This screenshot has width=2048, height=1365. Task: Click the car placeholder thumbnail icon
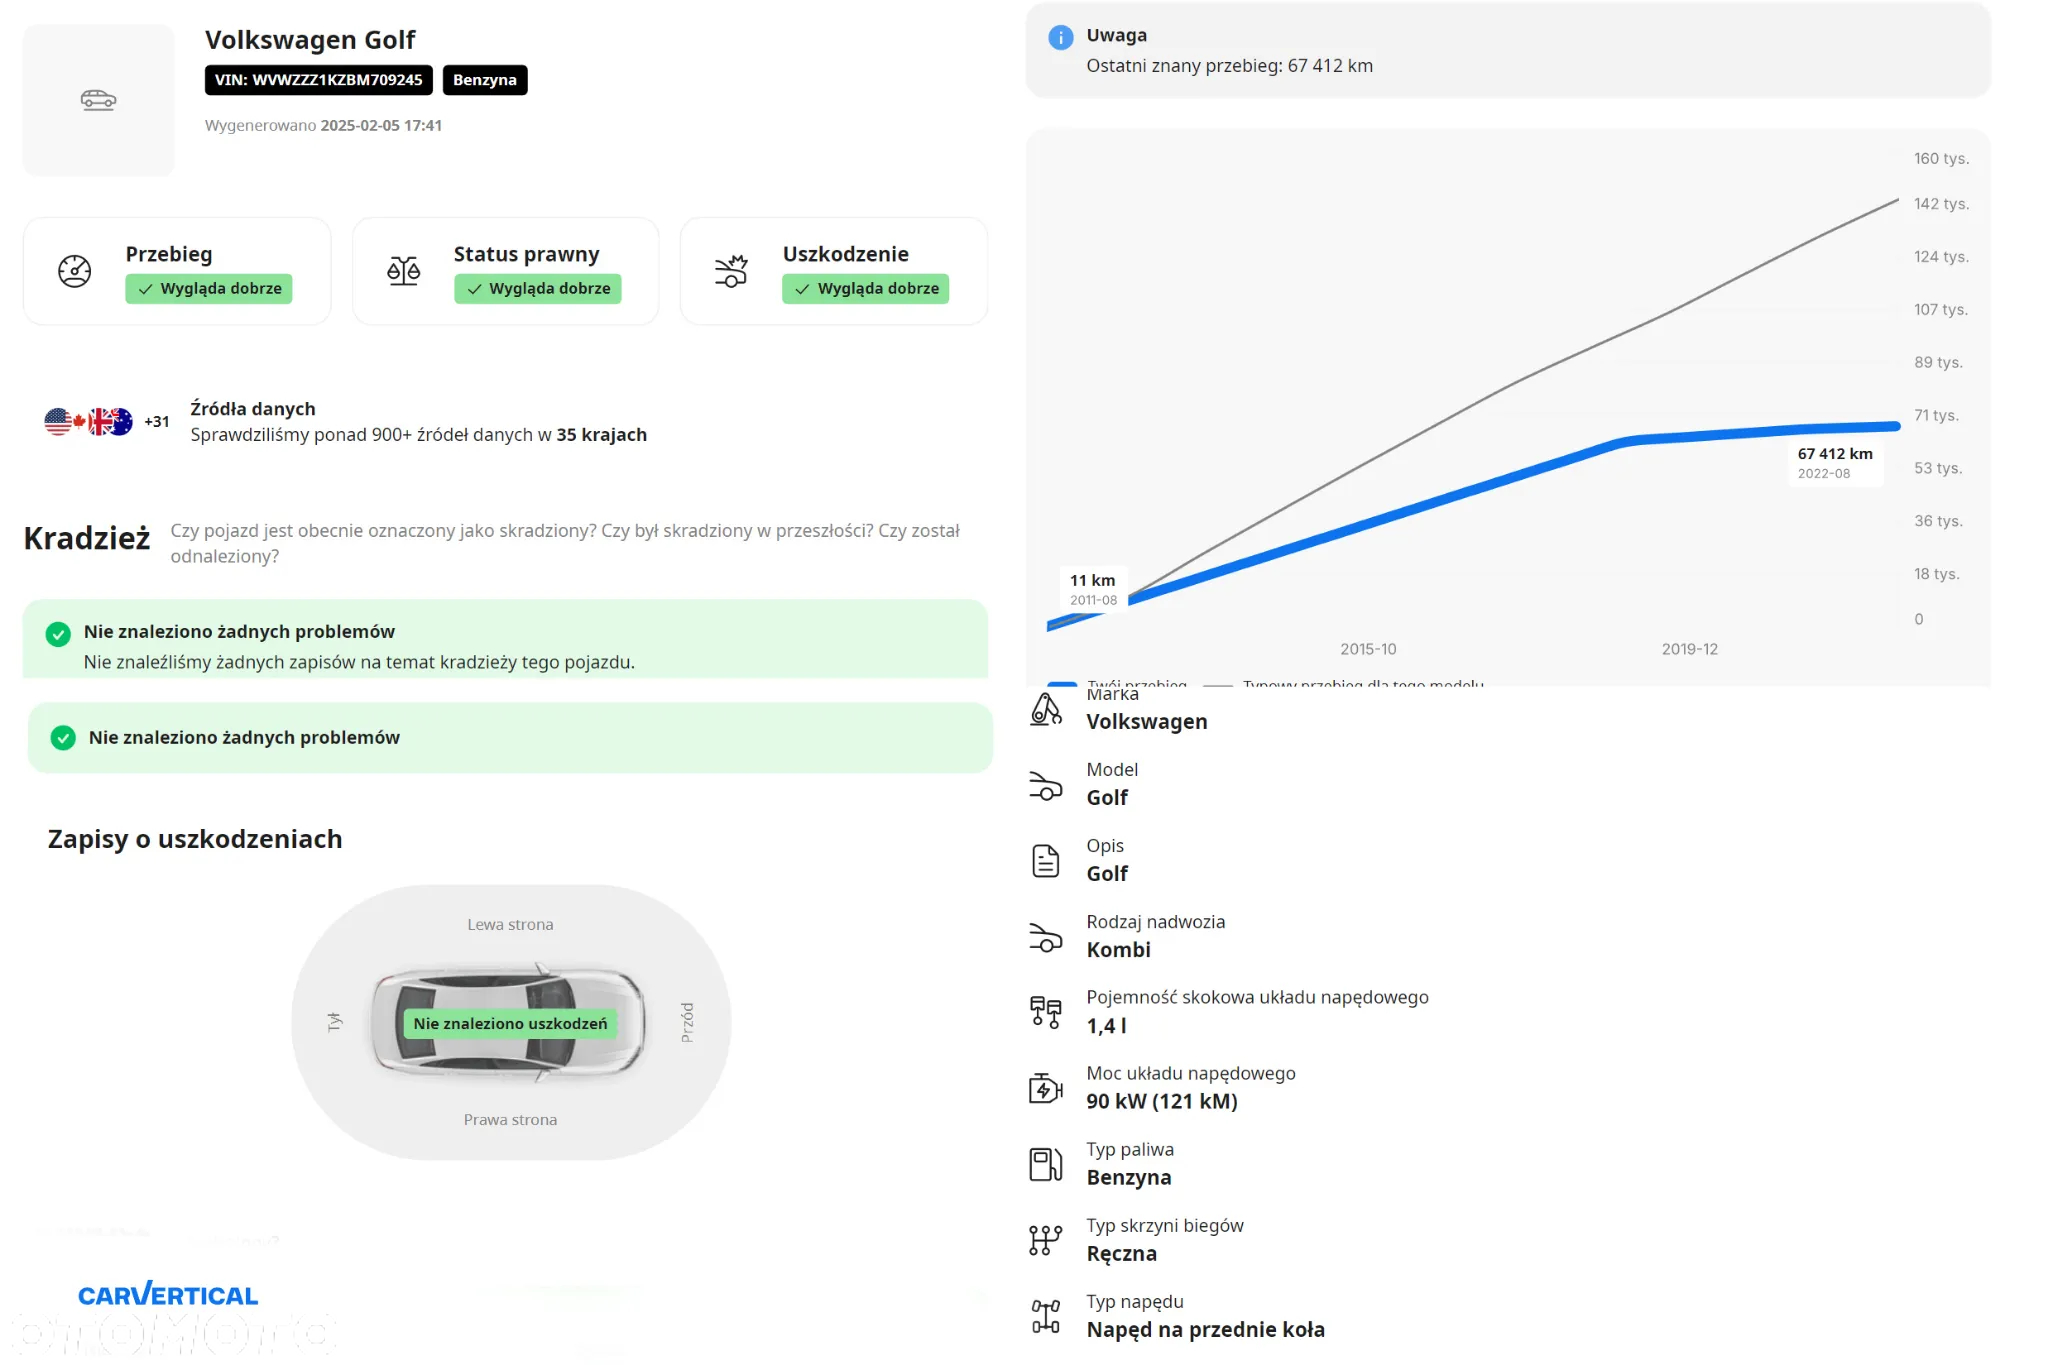click(98, 100)
